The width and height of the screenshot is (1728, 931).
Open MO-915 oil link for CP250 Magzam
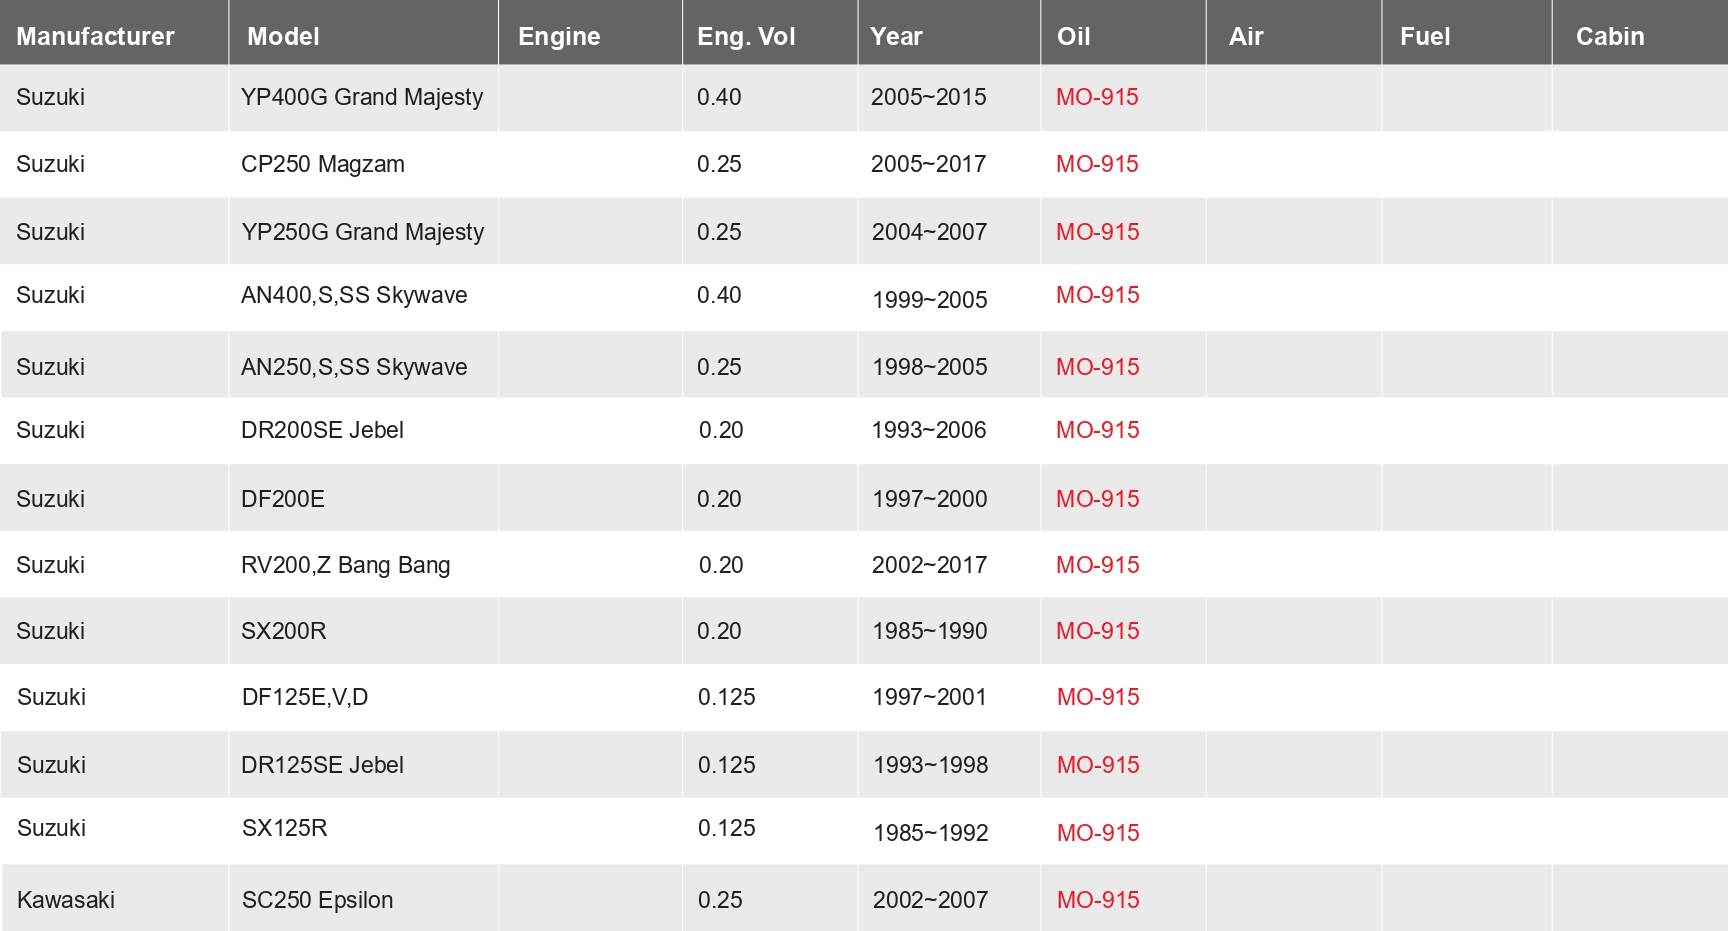point(1097,164)
